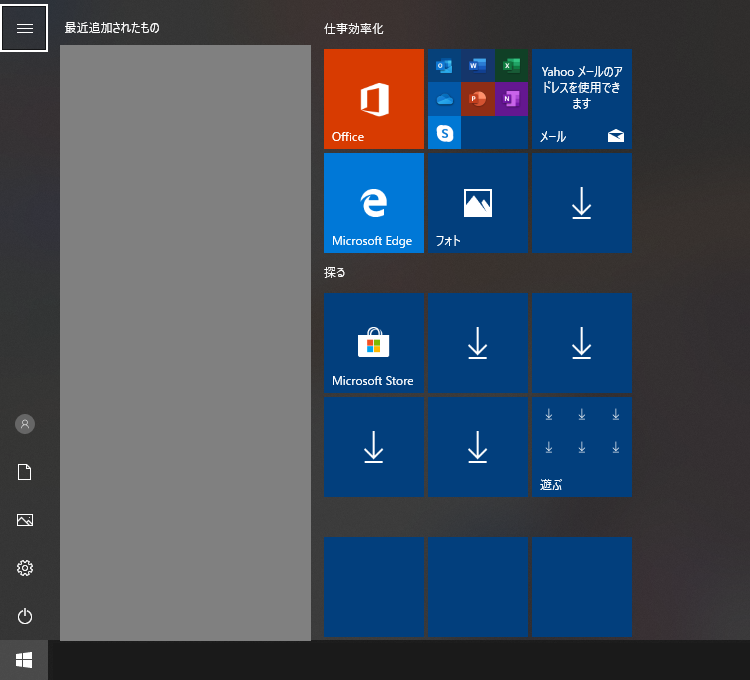This screenshot has width=750, height=680.
Task: Open the フォト (Photos) tile
Action: tap(477, 203)
